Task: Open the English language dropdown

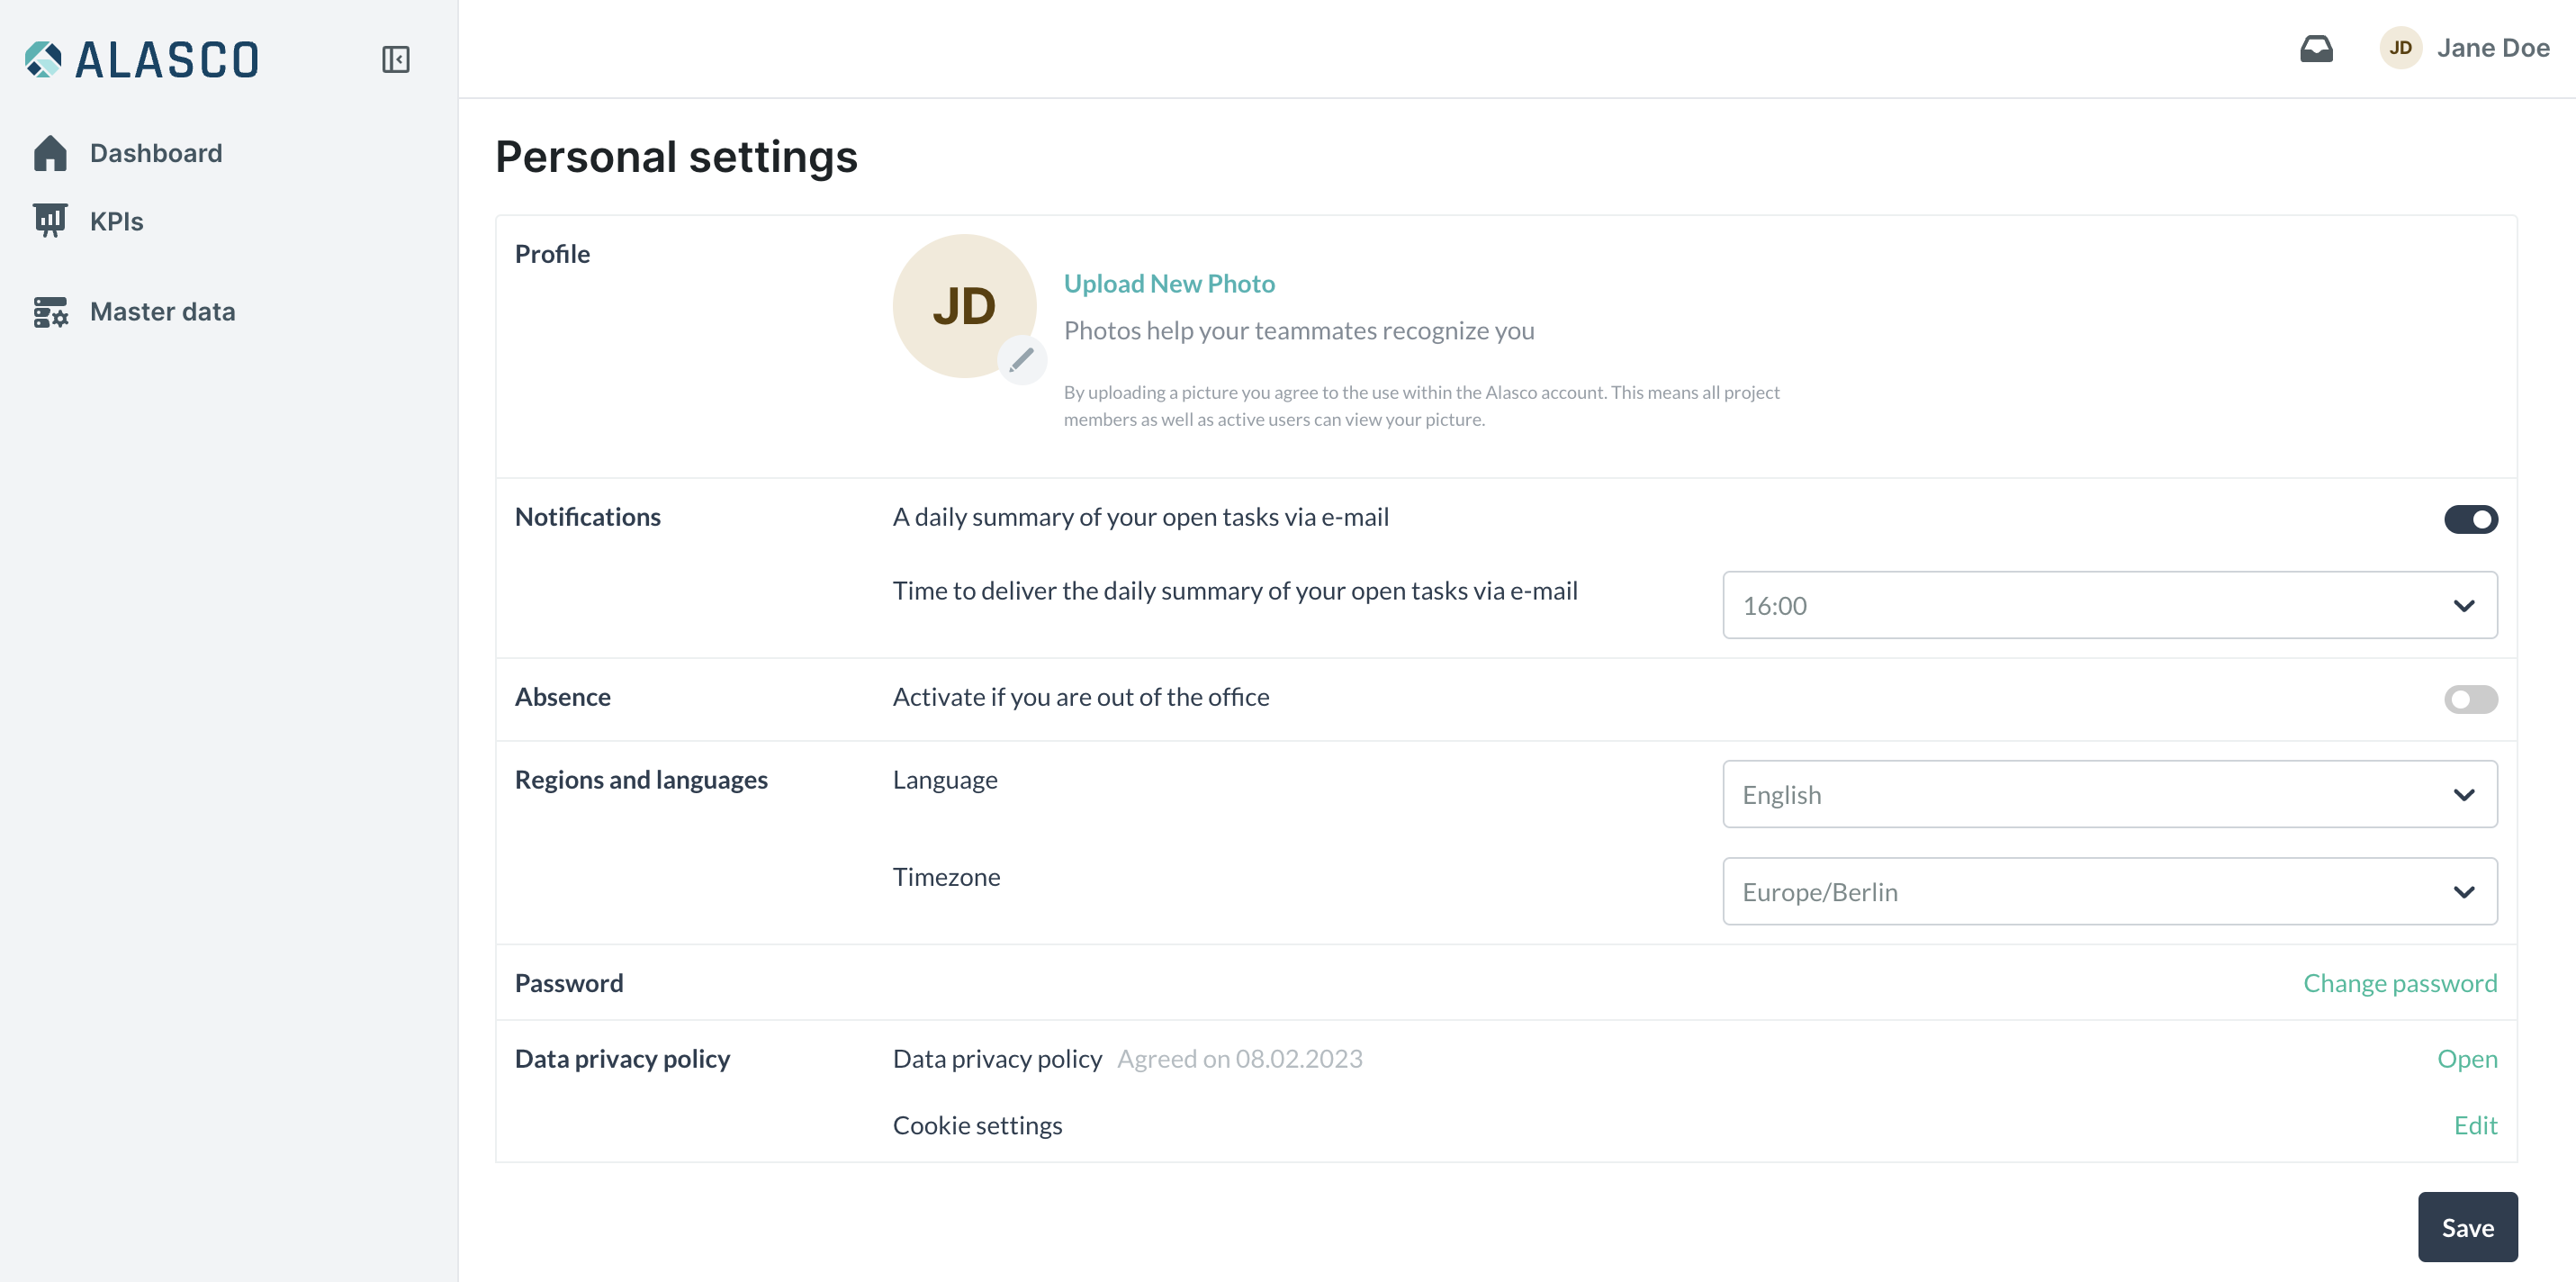Action: click(2110, 794)
